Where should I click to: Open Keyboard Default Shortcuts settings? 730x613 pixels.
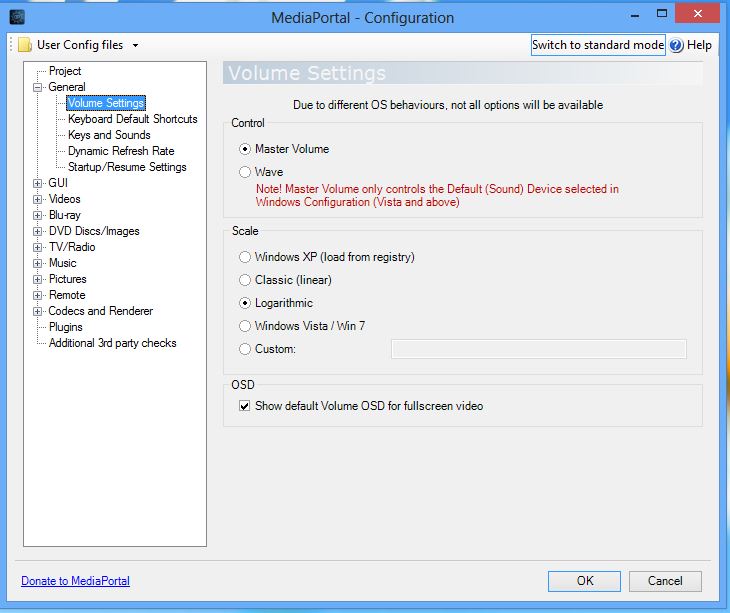[132, 119]
